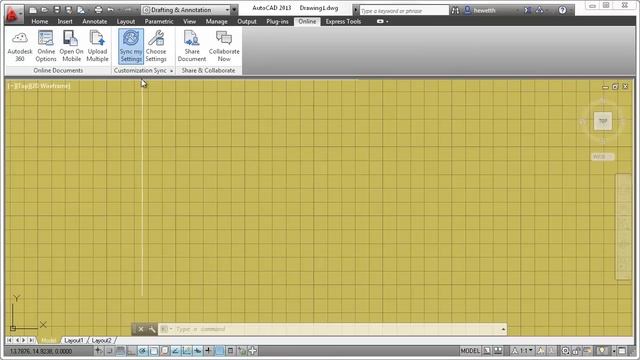Click the Save As icon in Quick Access toolbar

click(x=69, y=10)
